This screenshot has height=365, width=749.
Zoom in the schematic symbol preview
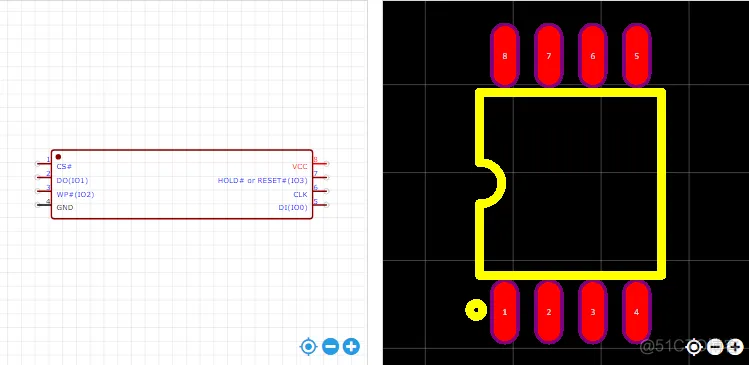coord(352,346)
